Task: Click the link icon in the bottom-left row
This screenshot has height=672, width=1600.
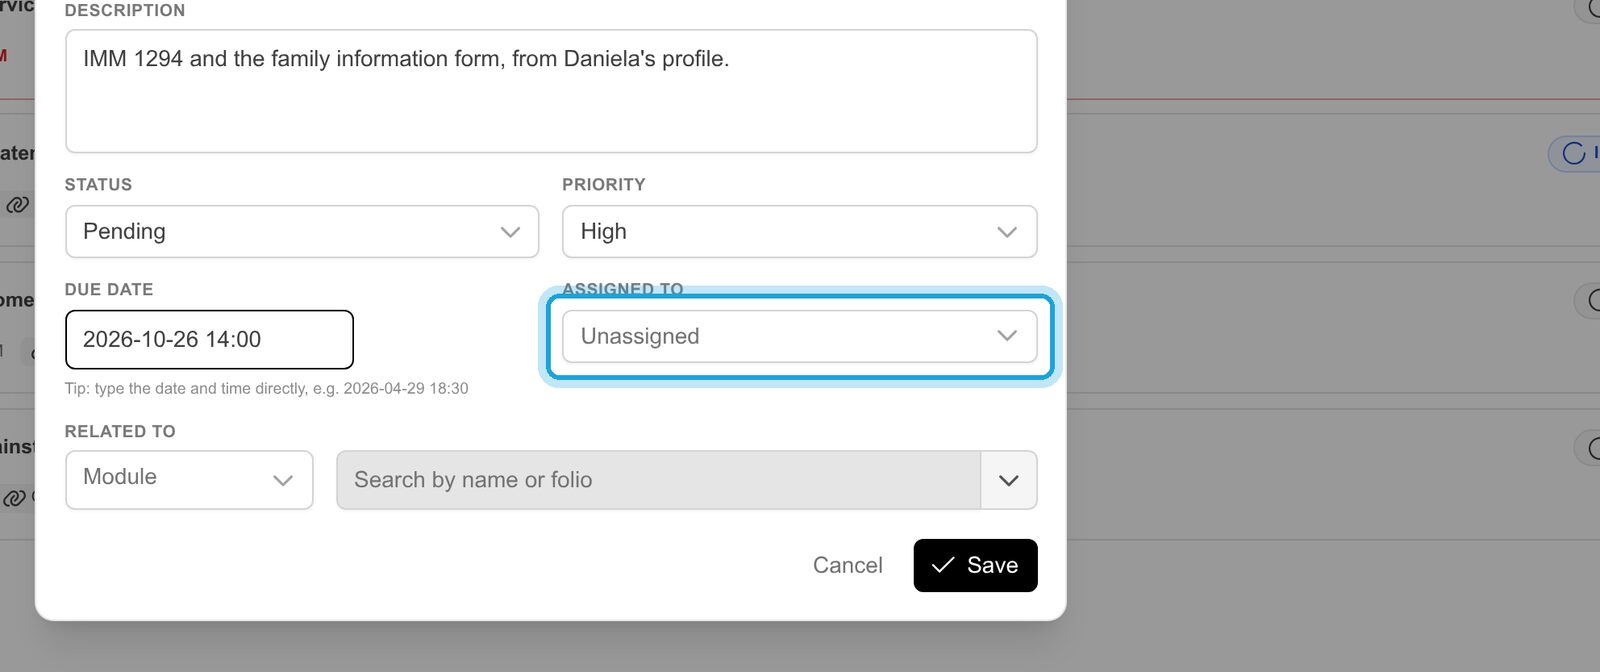Action: pos(14,498)
